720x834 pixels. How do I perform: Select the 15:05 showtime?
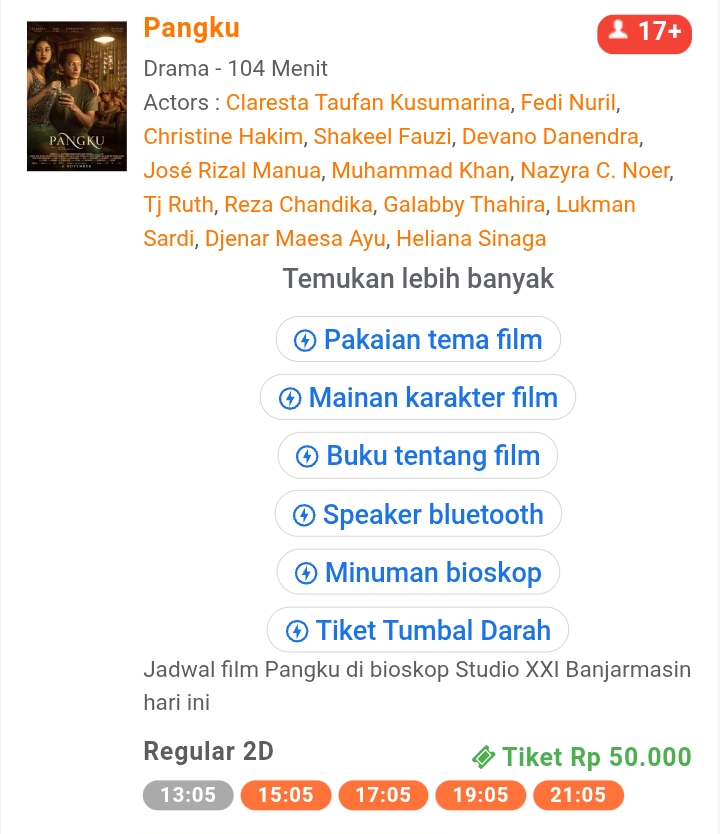click(x=286, y=795)
